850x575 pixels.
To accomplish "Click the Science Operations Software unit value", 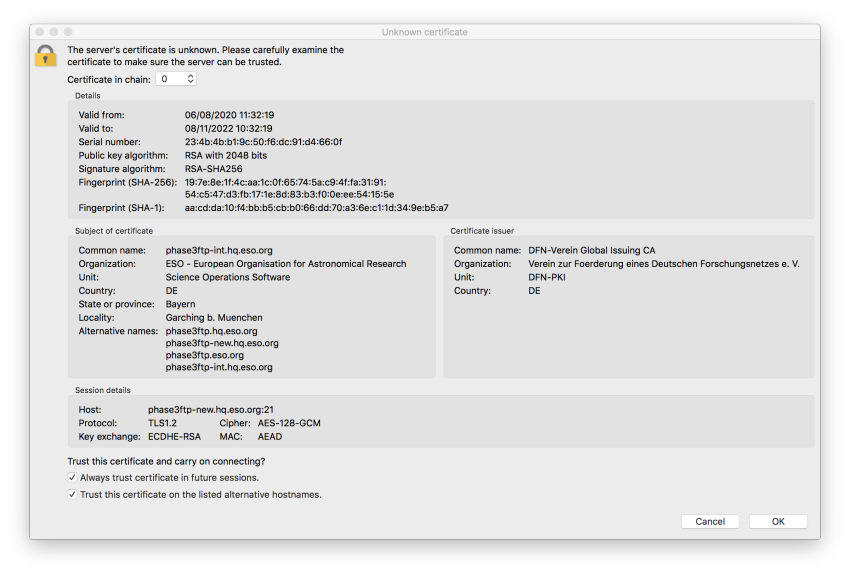I will click(228, 277).
